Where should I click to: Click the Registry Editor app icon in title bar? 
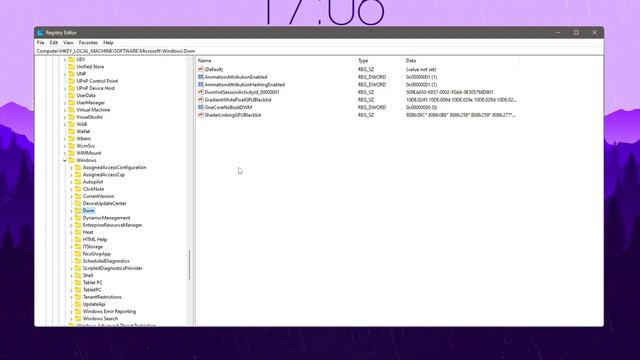(x=40, y=33)
